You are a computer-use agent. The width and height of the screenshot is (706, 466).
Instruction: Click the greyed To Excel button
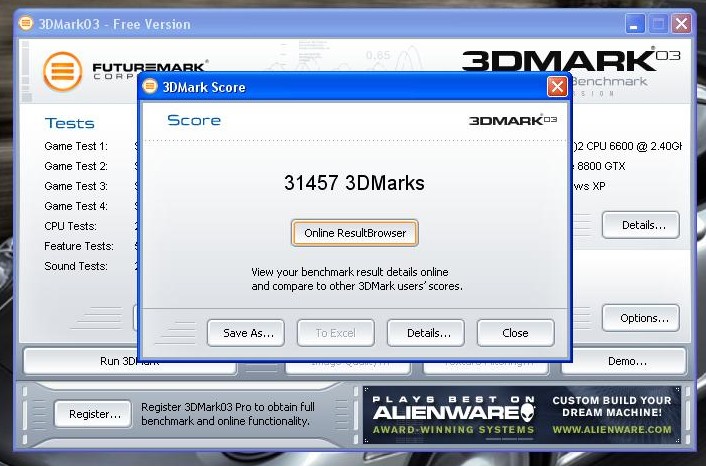pyautogui.click(x=335, y=333)
